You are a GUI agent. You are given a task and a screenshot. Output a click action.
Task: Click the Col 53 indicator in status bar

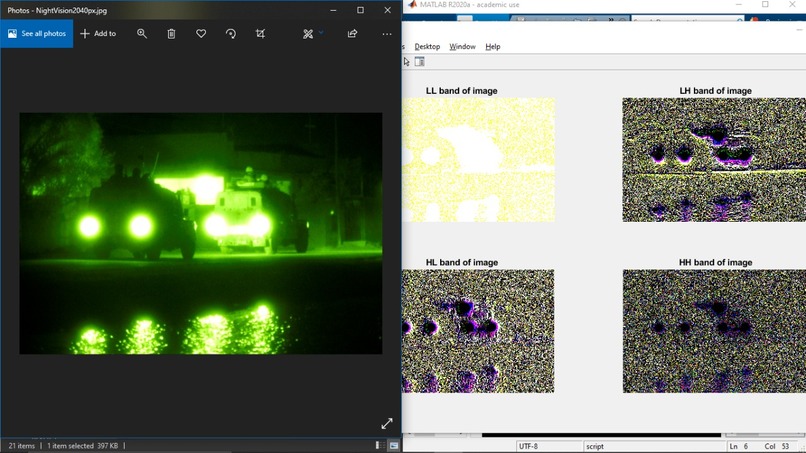[777, 446]
